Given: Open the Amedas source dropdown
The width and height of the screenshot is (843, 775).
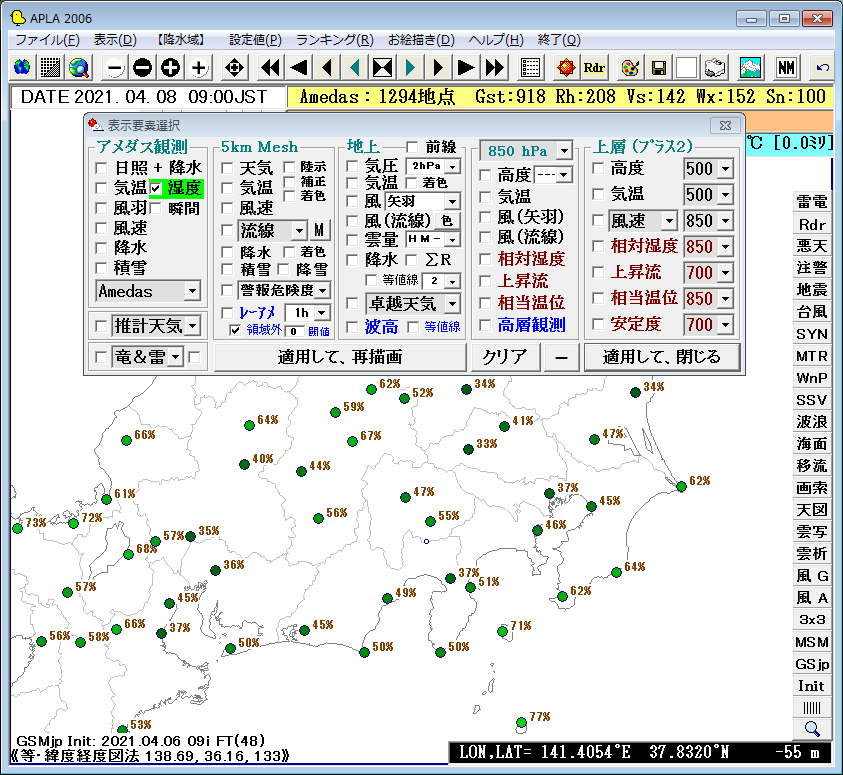Looking at the screenshot, I should coord(192,291).
